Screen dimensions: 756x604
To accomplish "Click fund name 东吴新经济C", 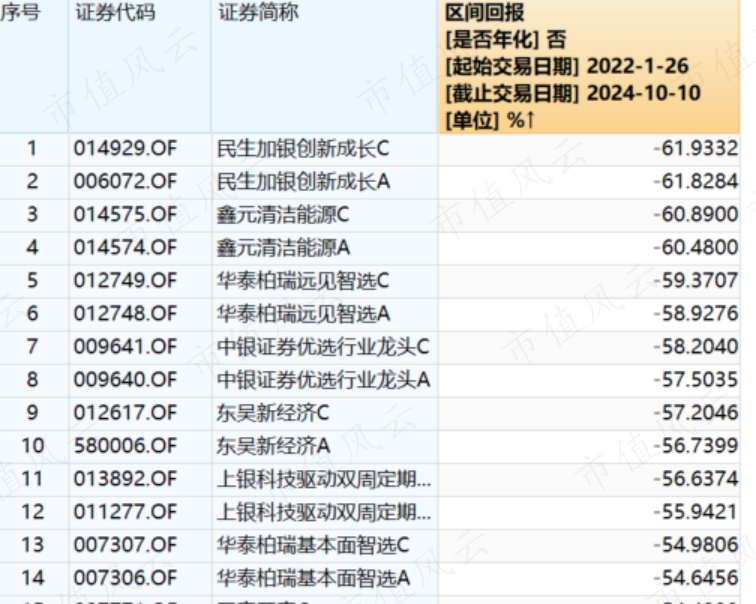I will 273,412.
